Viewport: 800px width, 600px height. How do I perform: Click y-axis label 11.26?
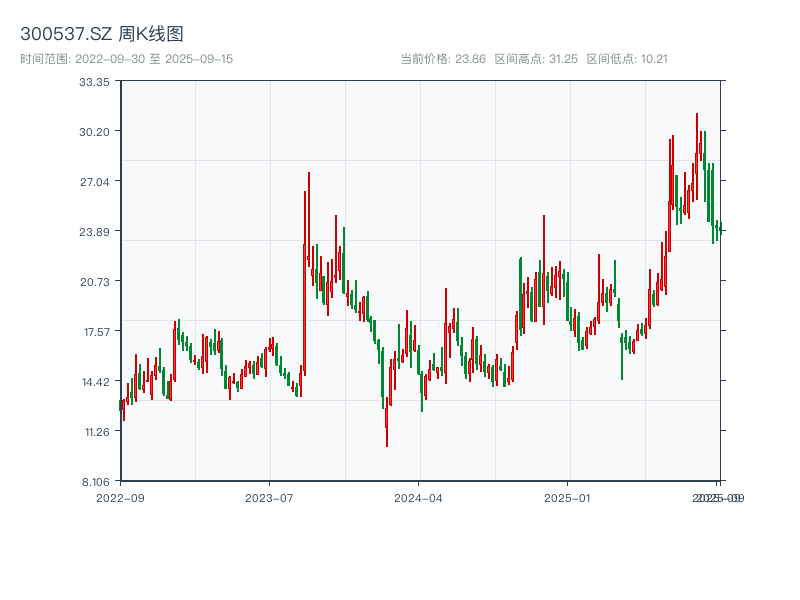[x=97, y=432]
